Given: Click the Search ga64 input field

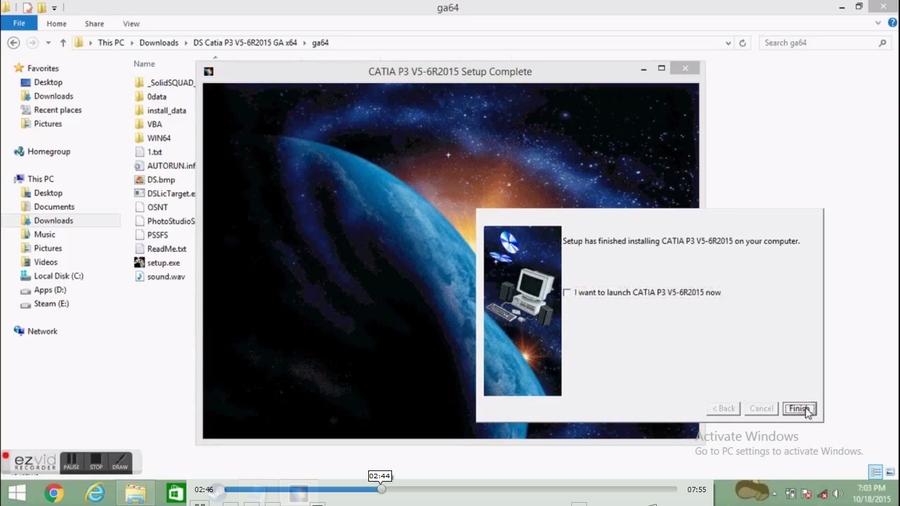Looking at the screenshot, I should 823,43.
